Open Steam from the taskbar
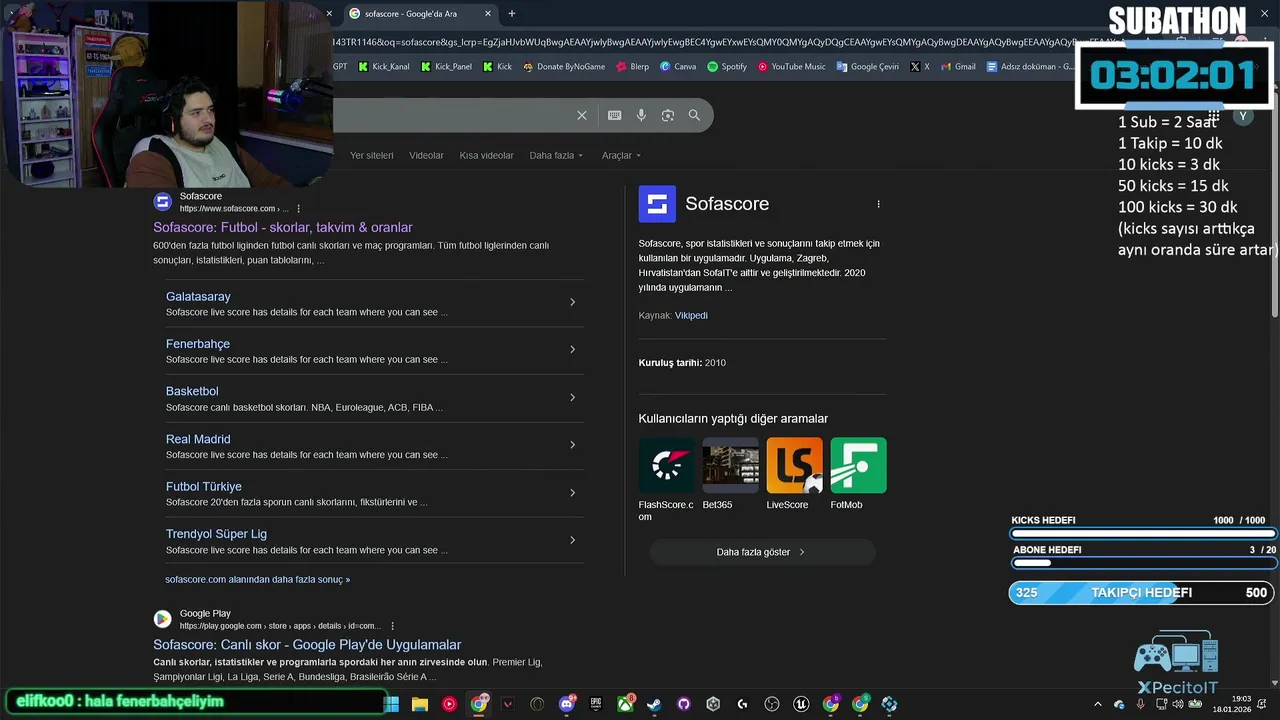 pyautogui.click(x=654, y=704)
